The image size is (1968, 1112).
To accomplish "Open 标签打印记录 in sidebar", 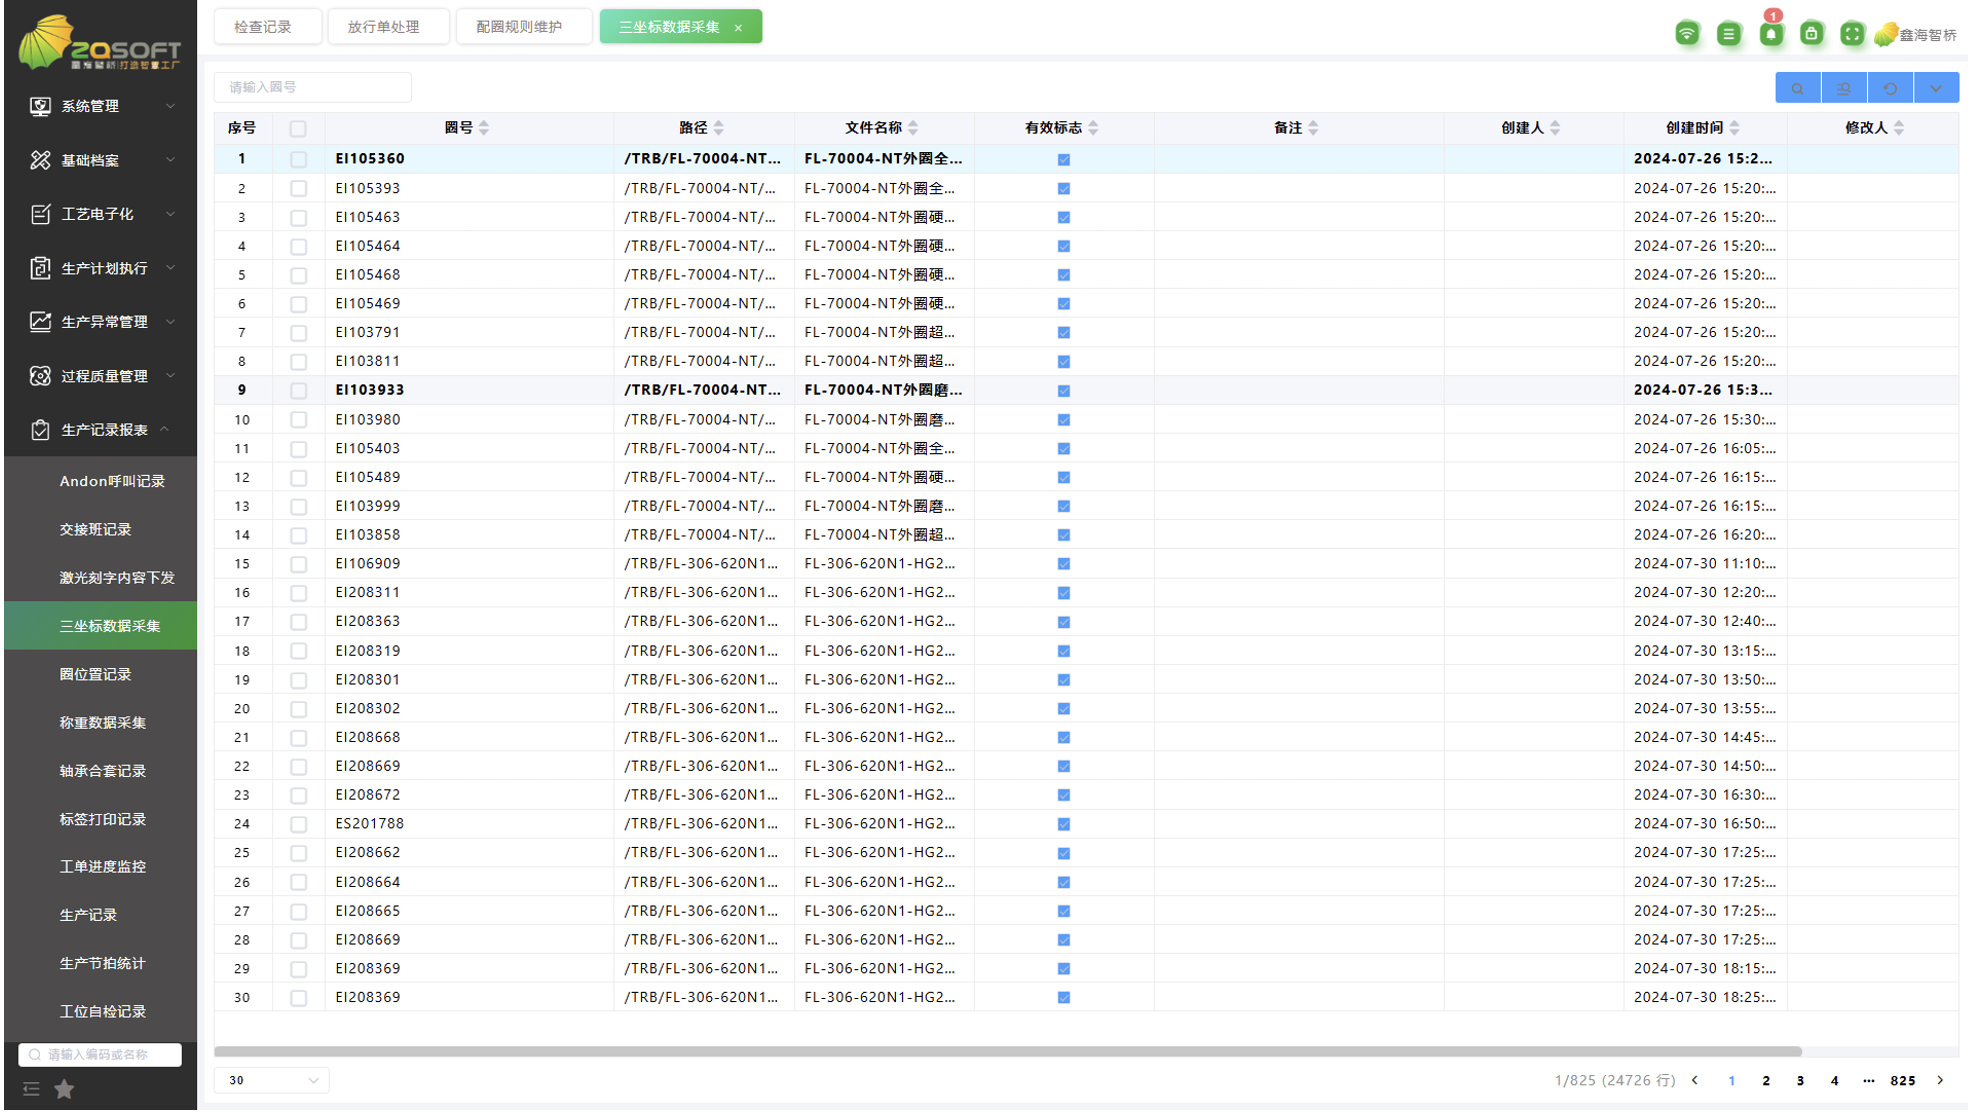I will pyautogui.click(x=103, y=819).
